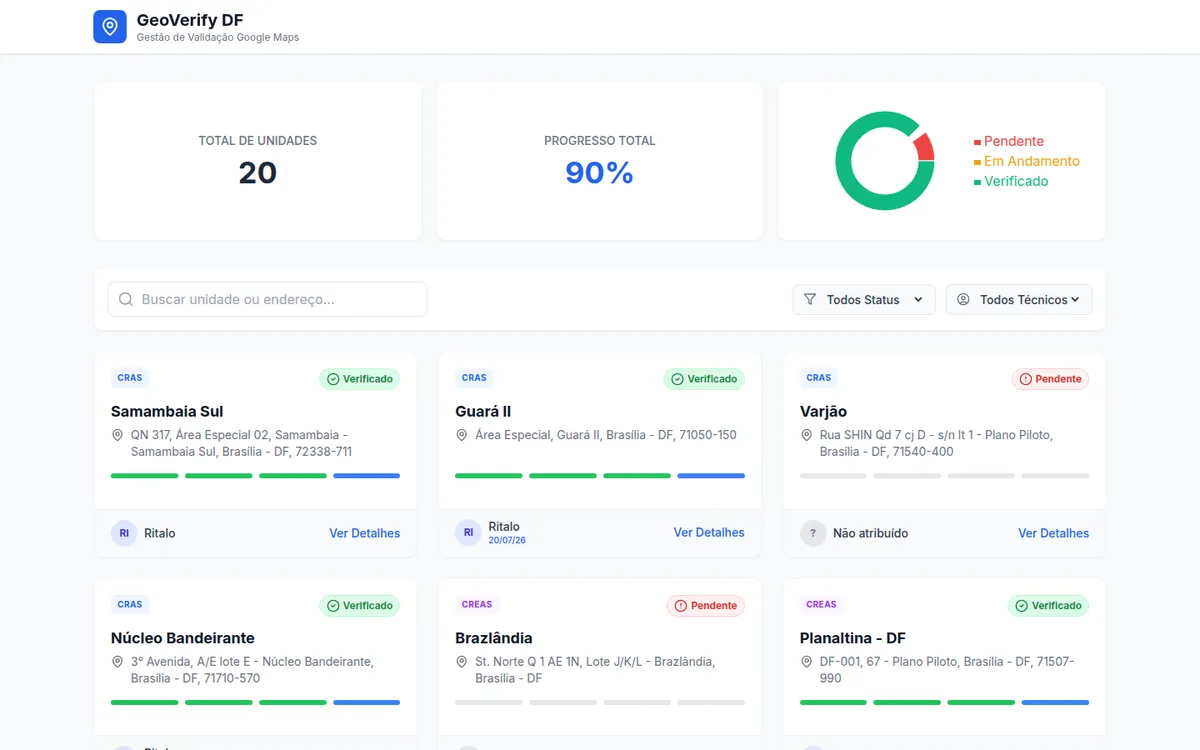Image resolution: width=1200 pixels, height=750 pixels.
Task: Open Ver Detalhes for Samambaia Sul
Action: [x=365, y=533]
